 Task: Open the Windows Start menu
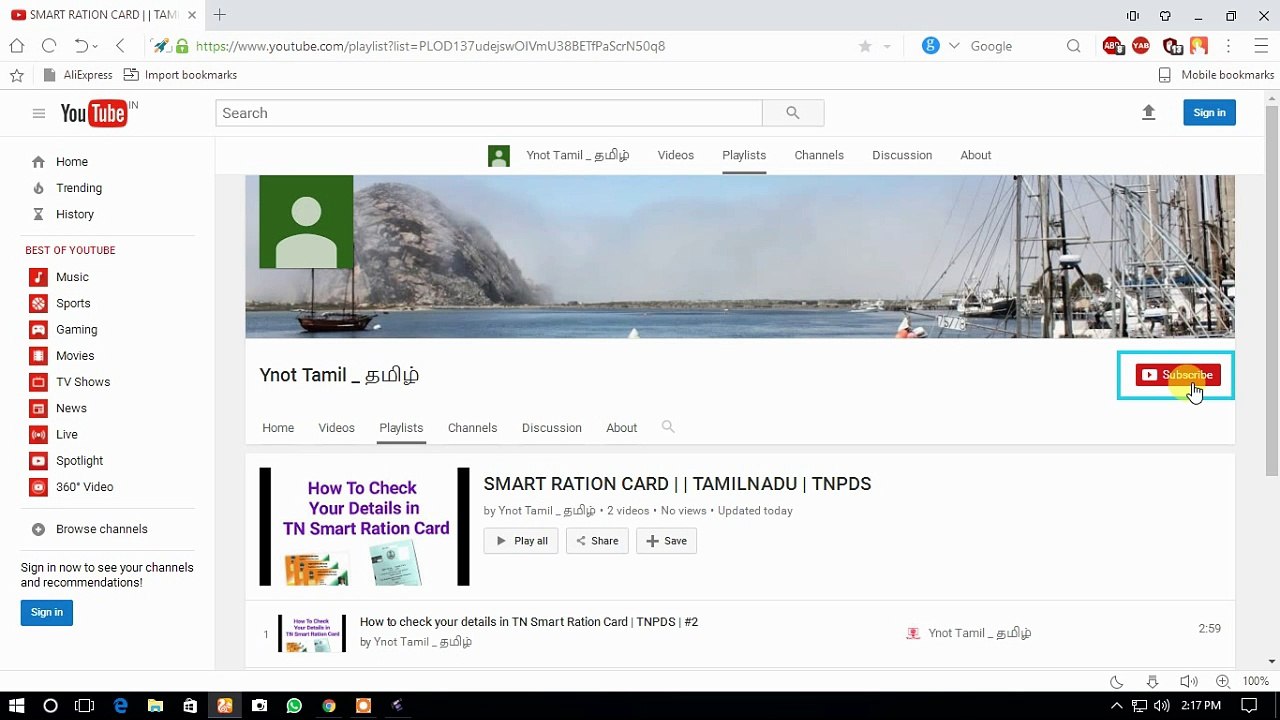point(16,706)
